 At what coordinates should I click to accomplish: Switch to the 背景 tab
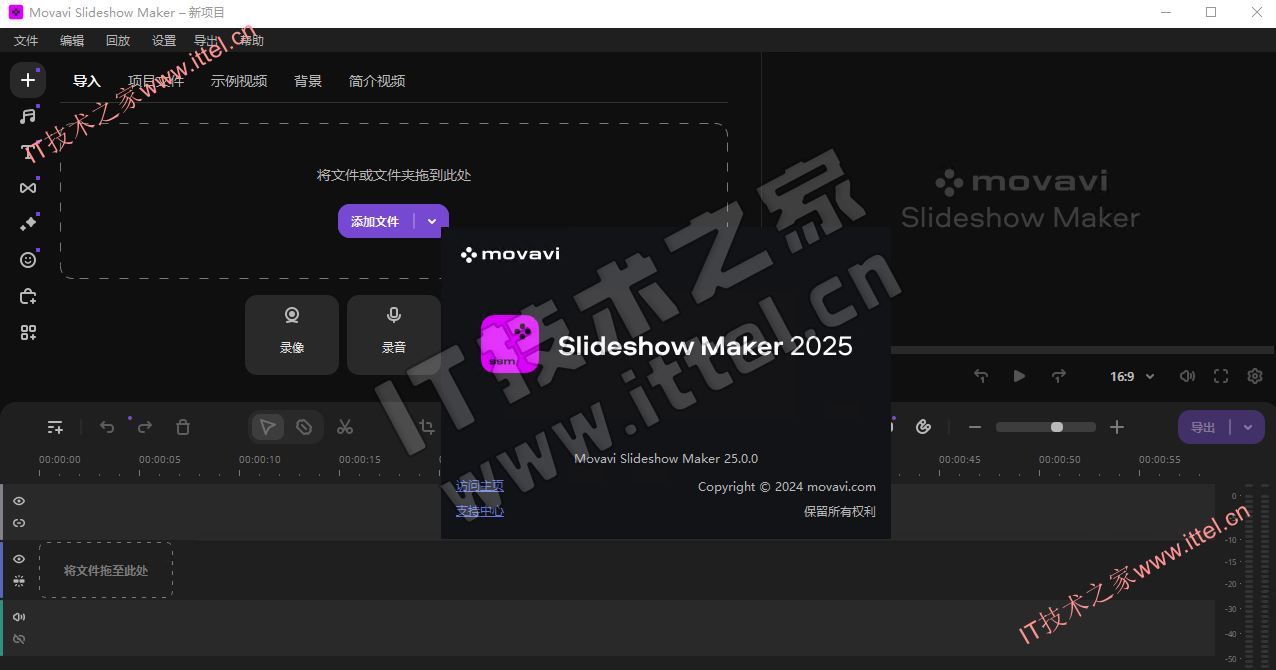pyautogui.click(x=308, y=81)
